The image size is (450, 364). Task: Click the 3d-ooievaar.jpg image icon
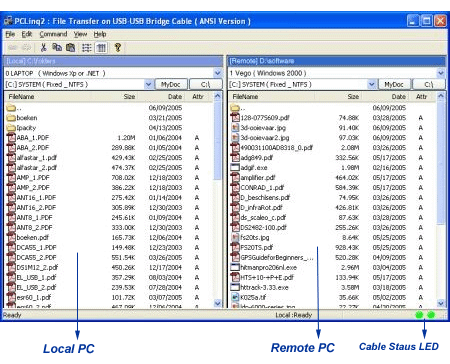235,128
